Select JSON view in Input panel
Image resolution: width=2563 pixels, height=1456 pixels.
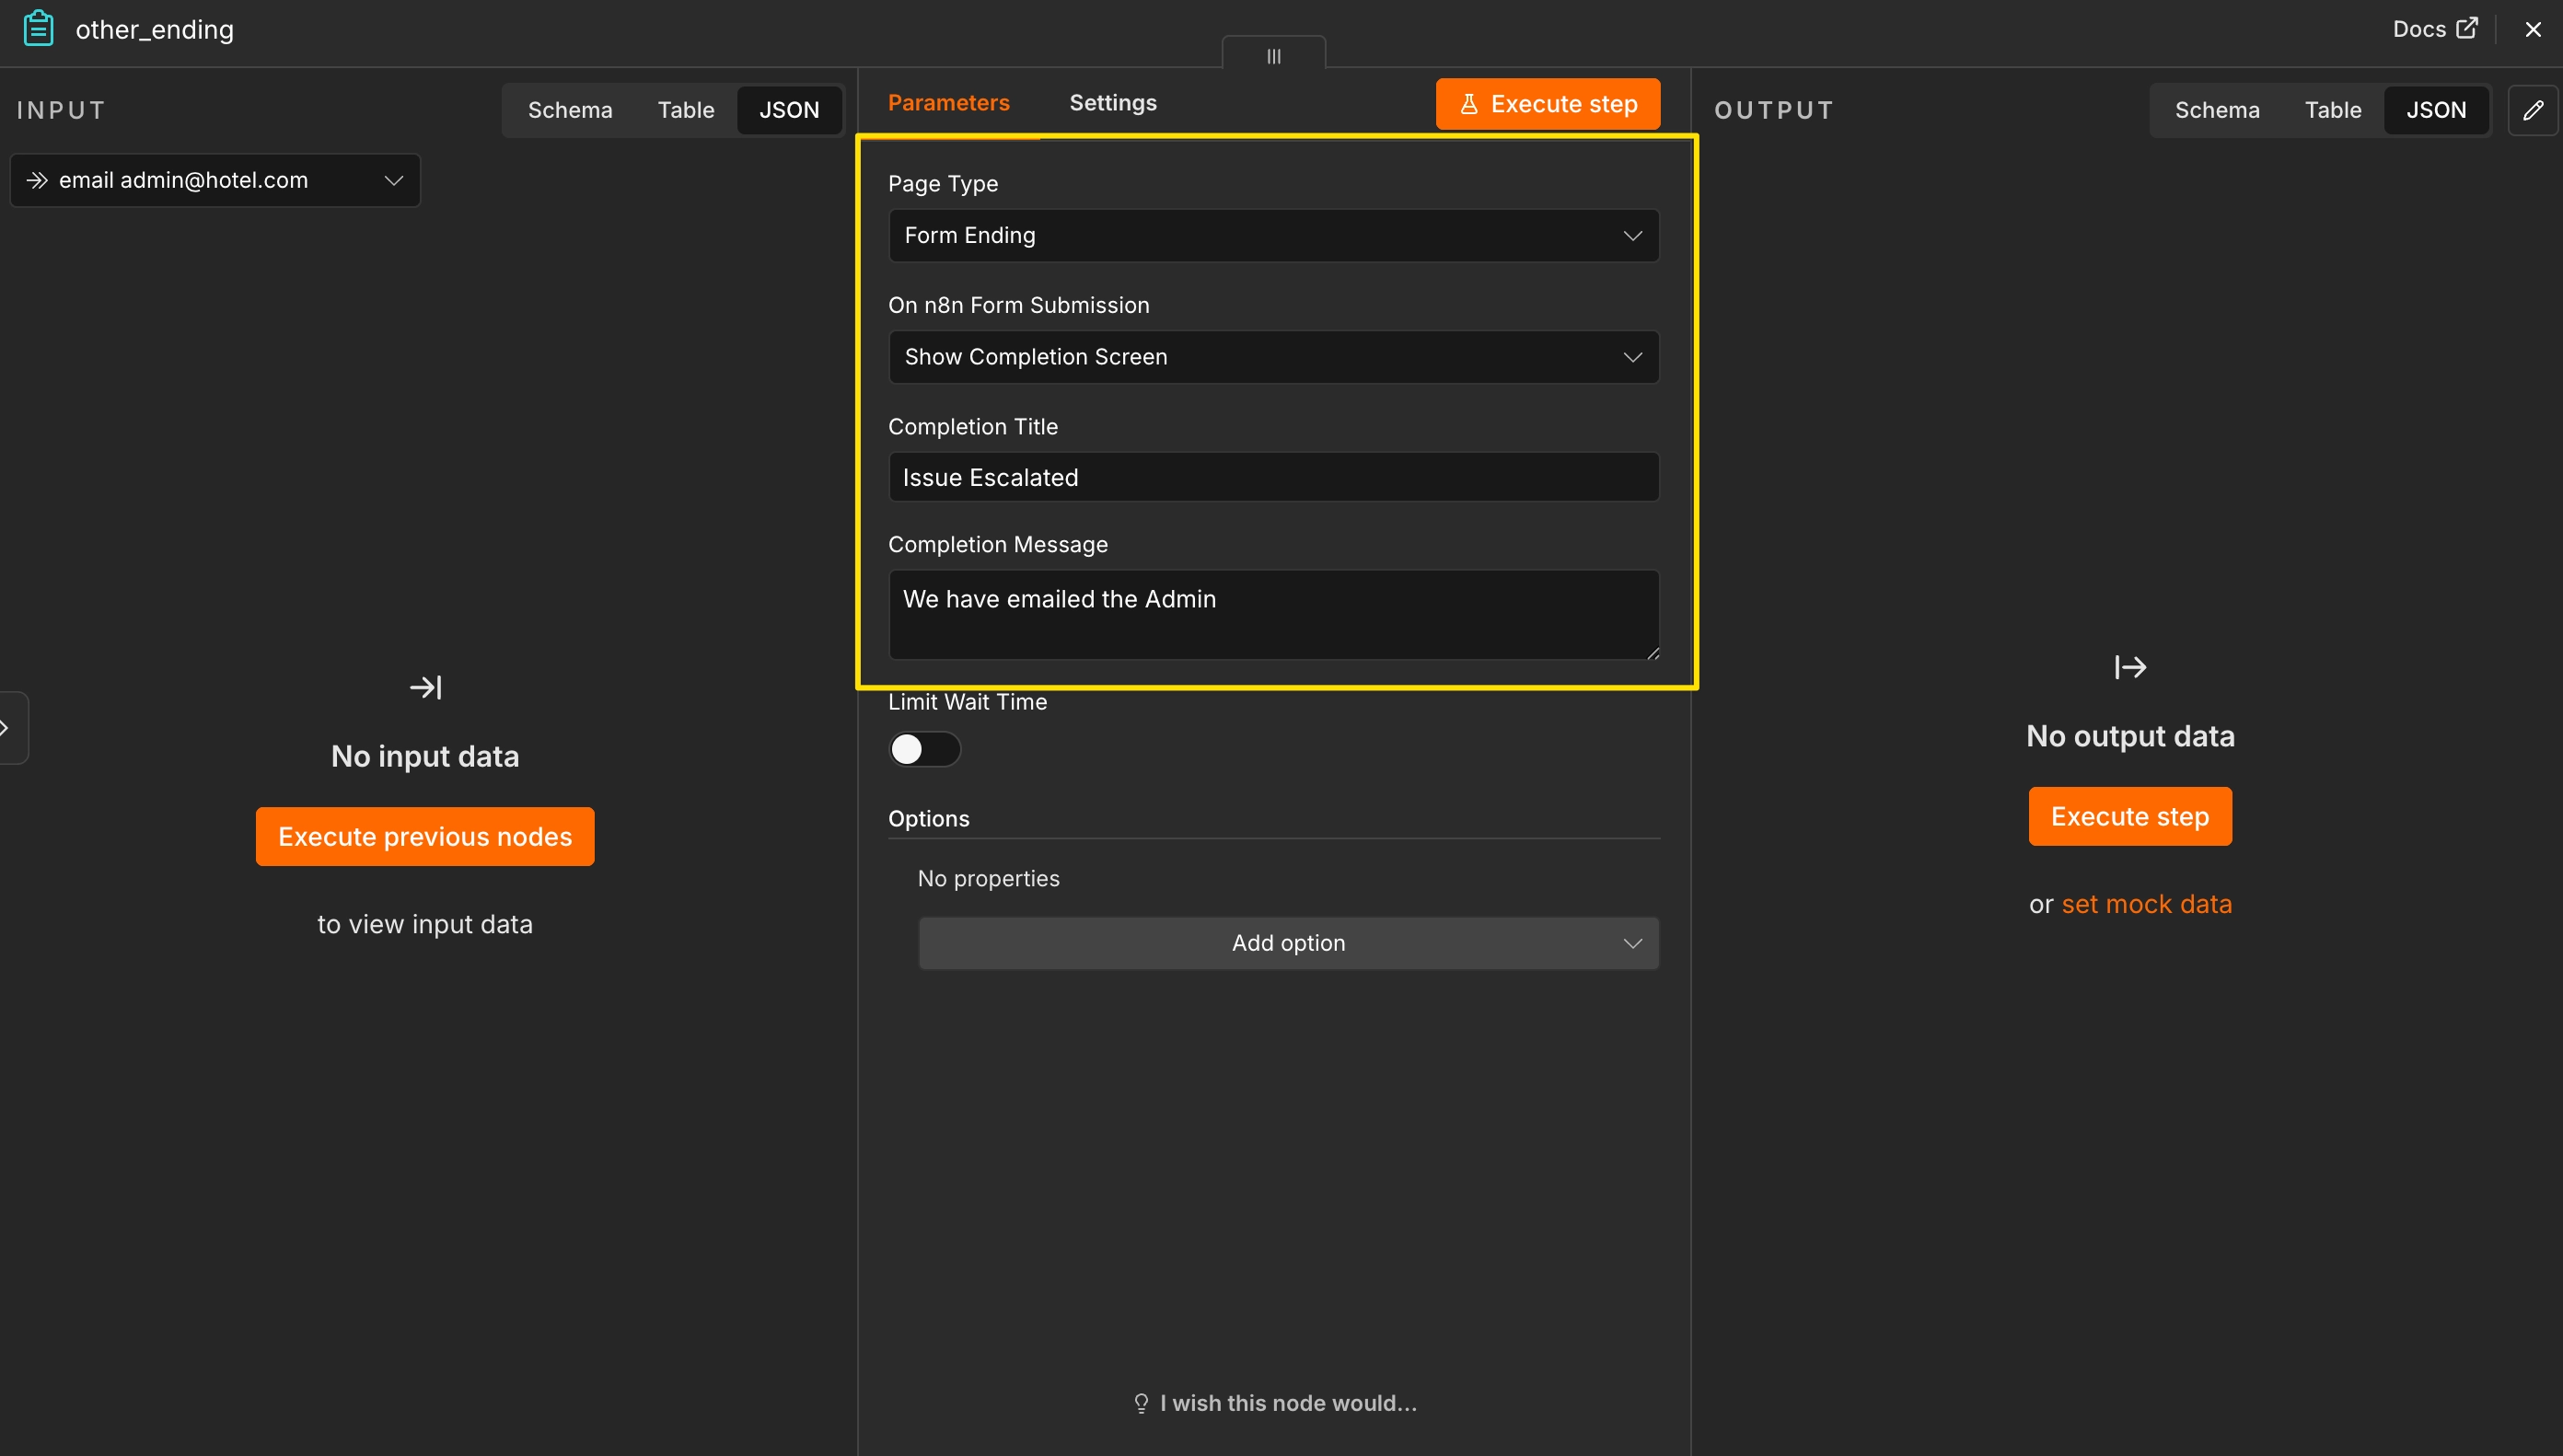pos(789,110)
